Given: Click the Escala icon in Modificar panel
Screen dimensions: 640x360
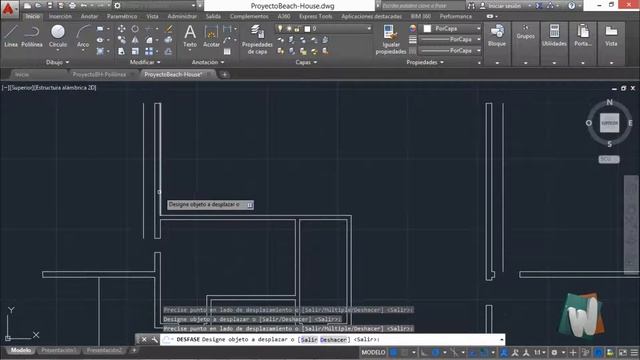Looking at the screenshot, I should (135, 51).
